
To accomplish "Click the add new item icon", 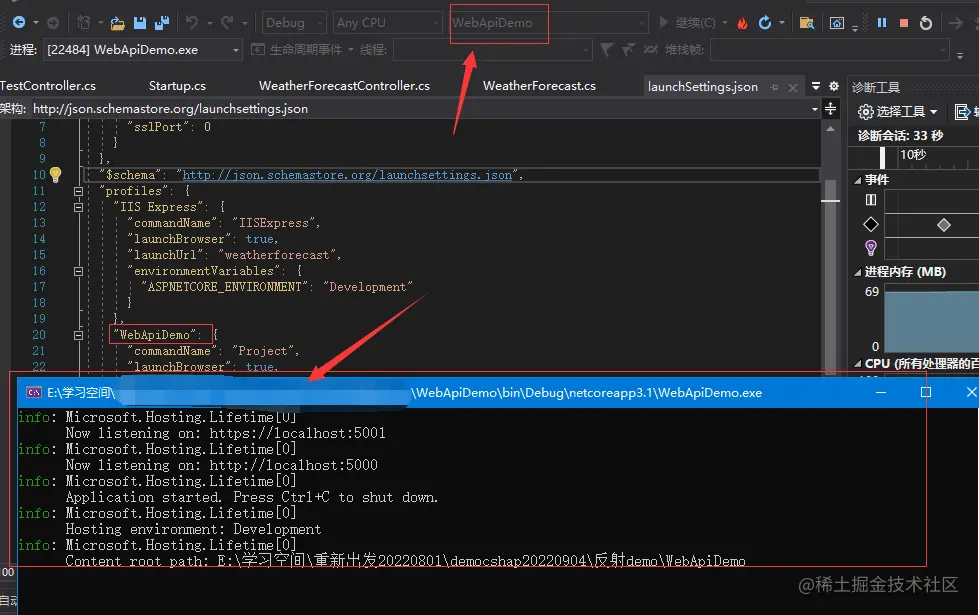I will [83, 22].
